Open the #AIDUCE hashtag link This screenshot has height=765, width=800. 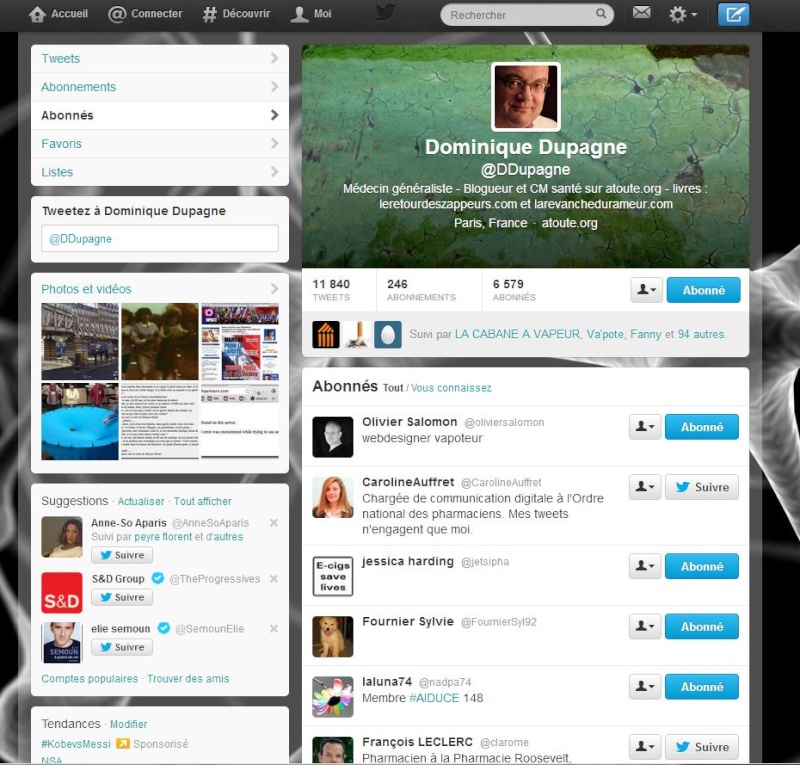(434, 698)
